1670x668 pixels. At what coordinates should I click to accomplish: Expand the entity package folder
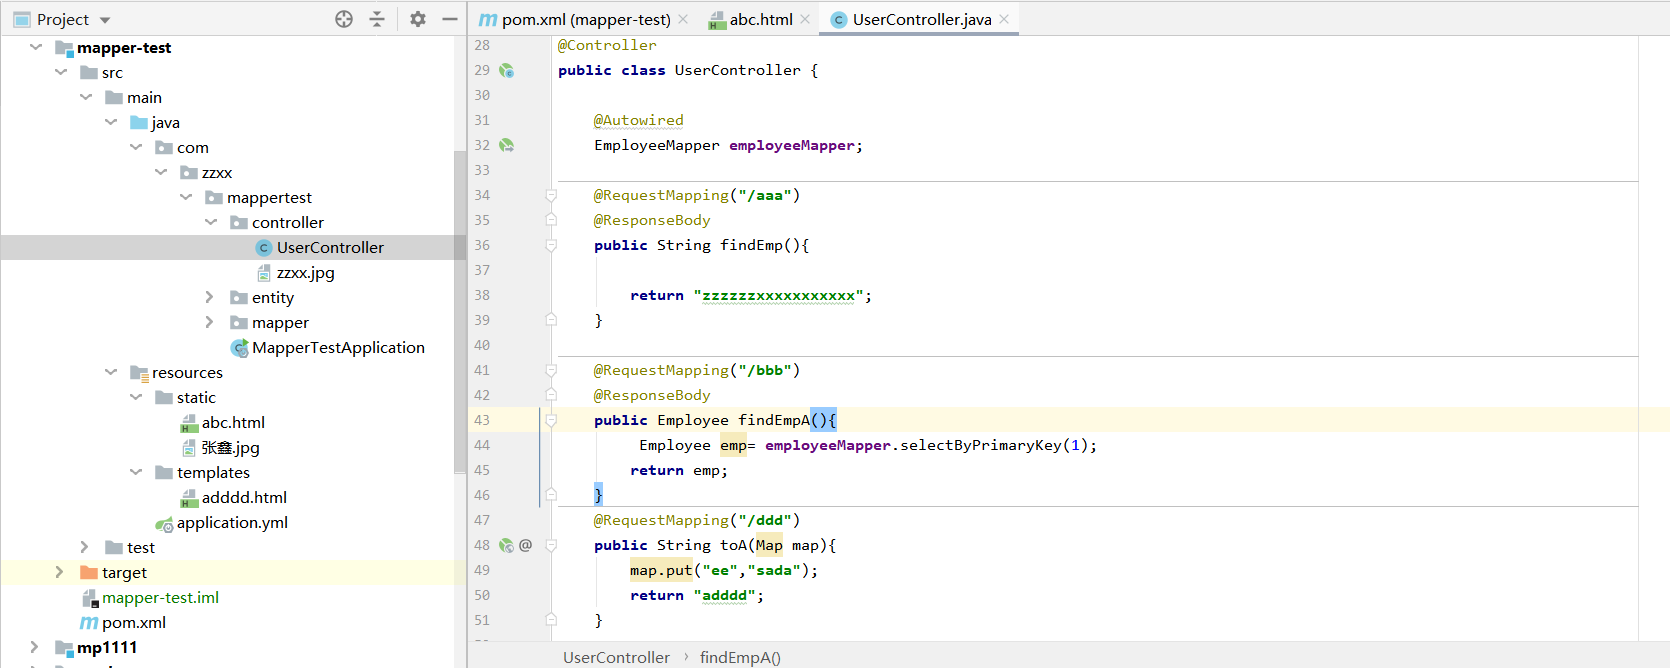click(209, 297)
